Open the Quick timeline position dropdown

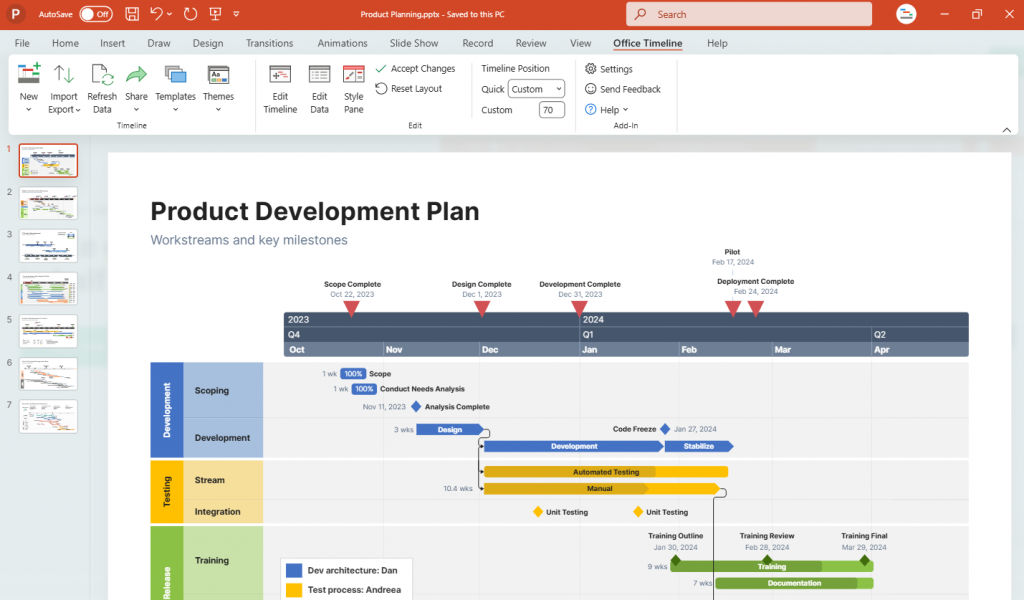536,88
